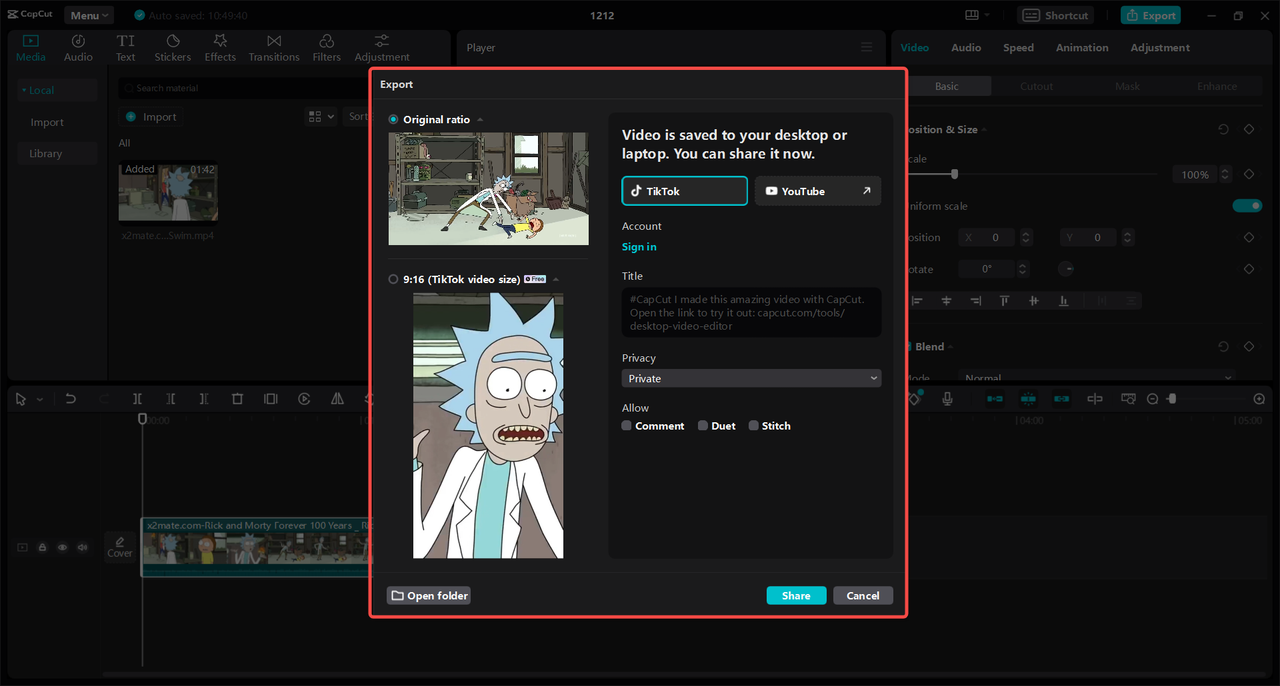Click the Mirror flip icon in timeline
The image size is (1280, 686).
point(337,399)
